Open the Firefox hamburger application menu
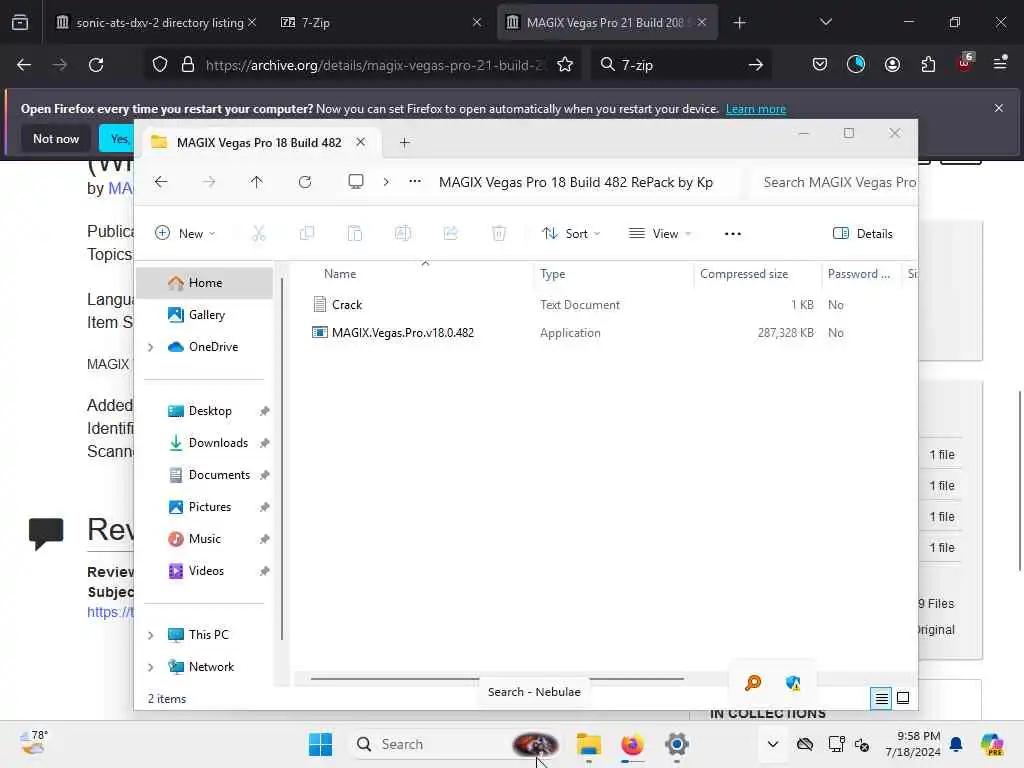The height and width of the screenshot is (768, 1024). coord(1000,63)
